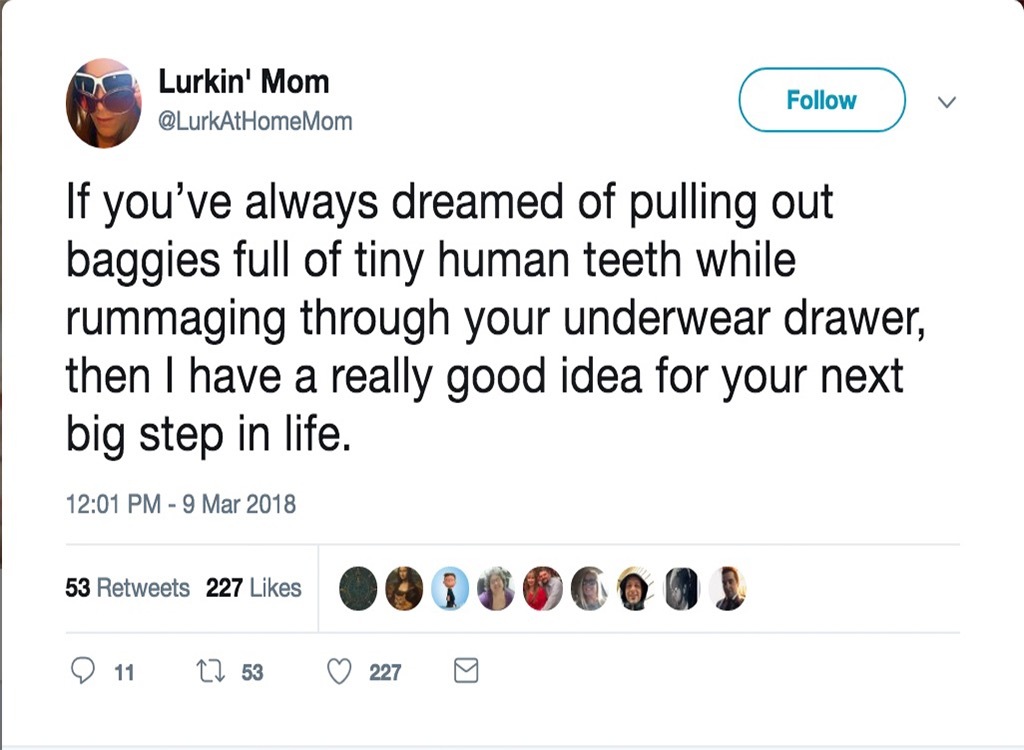The image size is (1024, 750).
Task: Click the 227 Likes count
Action: 255,589
